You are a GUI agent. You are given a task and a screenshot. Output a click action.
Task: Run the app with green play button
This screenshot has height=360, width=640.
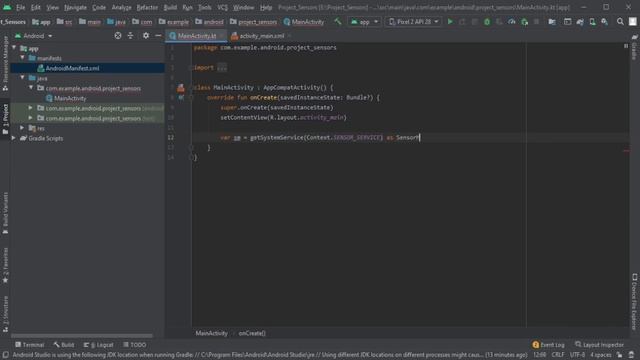(450, 22)
